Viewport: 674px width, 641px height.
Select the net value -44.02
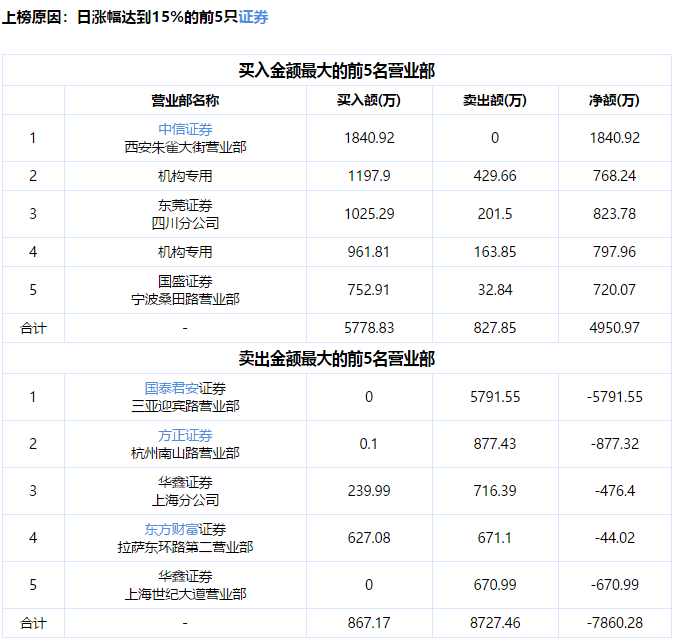tap(614, 538)
